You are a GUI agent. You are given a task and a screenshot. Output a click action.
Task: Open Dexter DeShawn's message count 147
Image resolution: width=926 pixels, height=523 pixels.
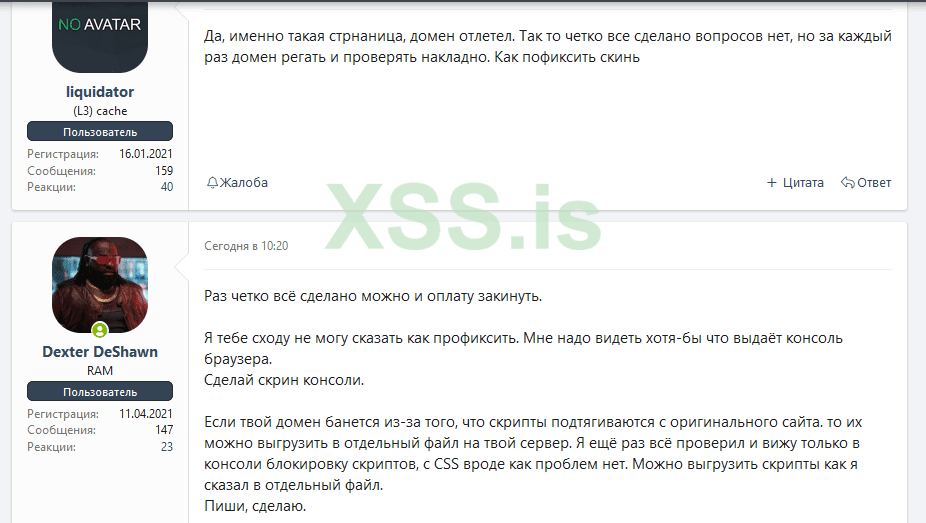pyautogui.click(x=164, y=430)
